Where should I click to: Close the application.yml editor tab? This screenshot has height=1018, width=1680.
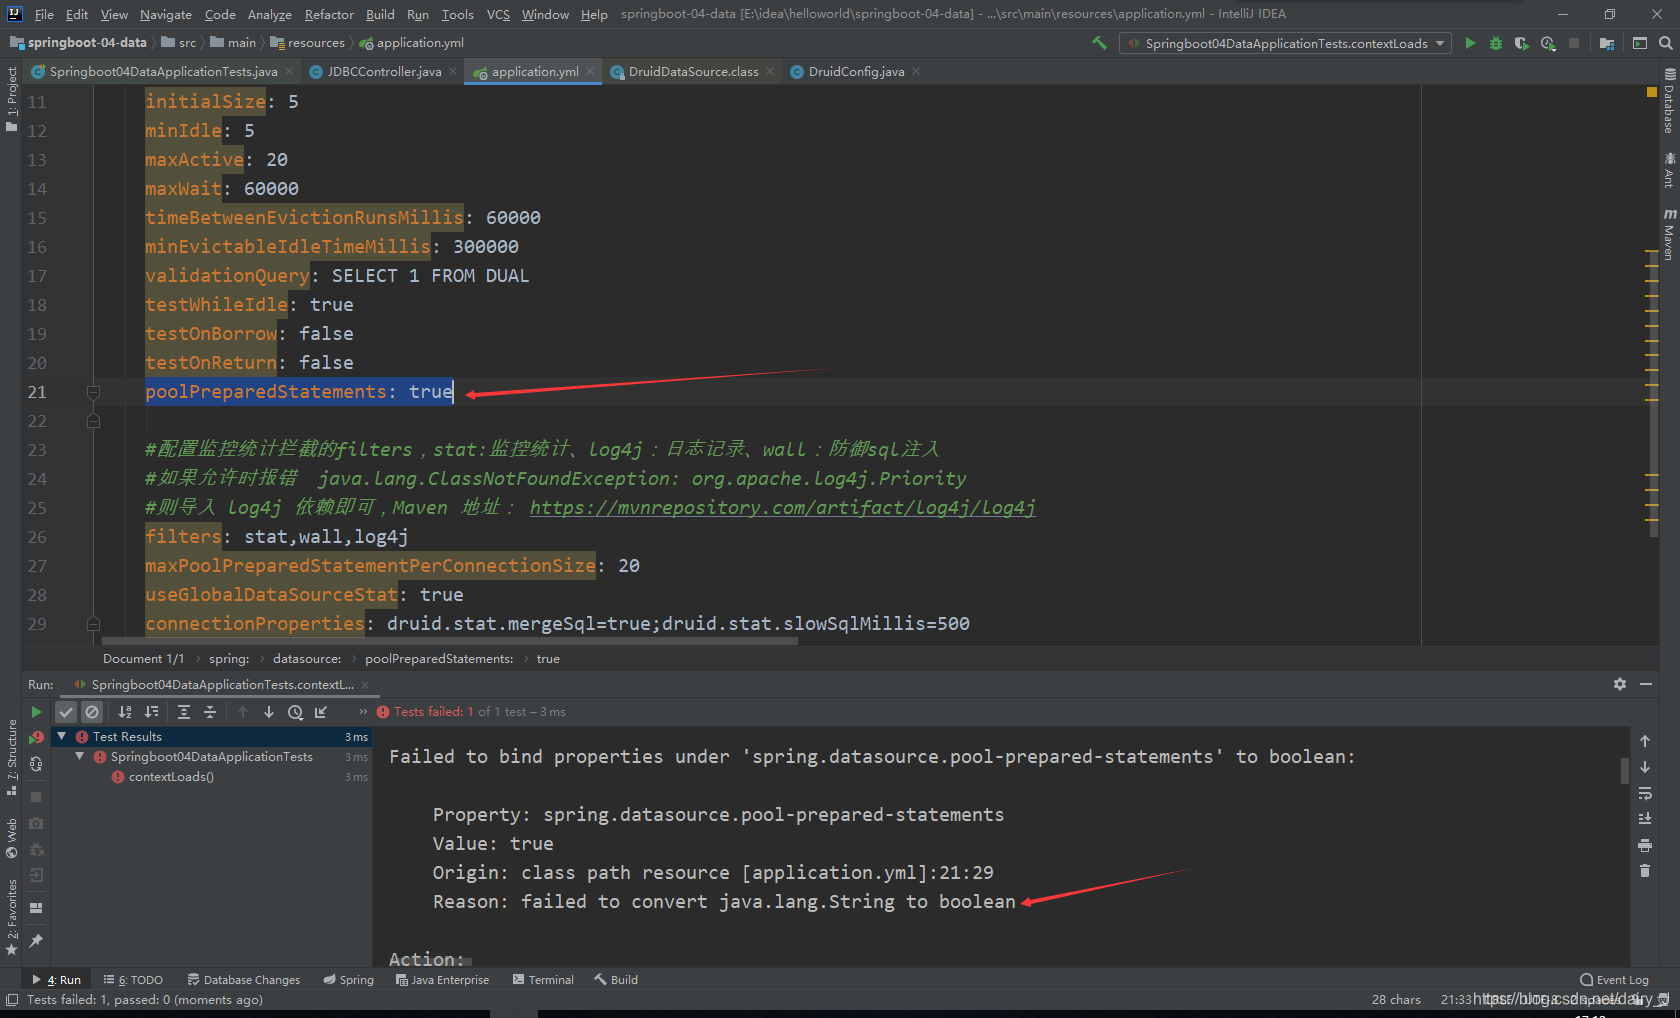tap(590, 71)
